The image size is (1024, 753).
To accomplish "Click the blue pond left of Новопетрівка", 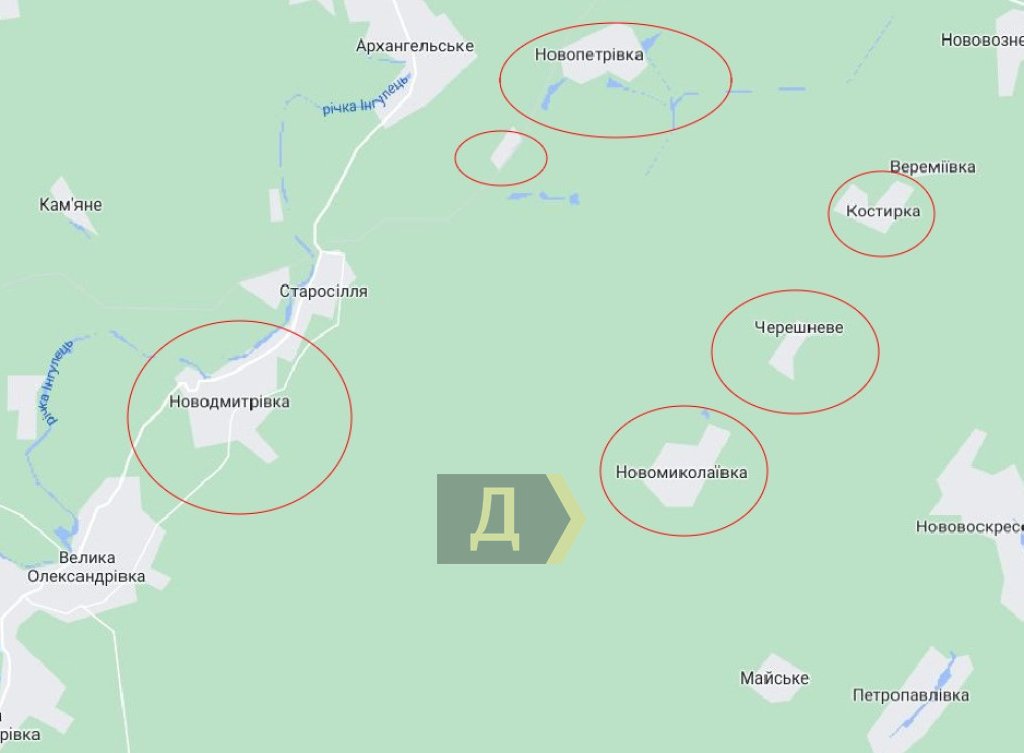I will pos(552,95).
